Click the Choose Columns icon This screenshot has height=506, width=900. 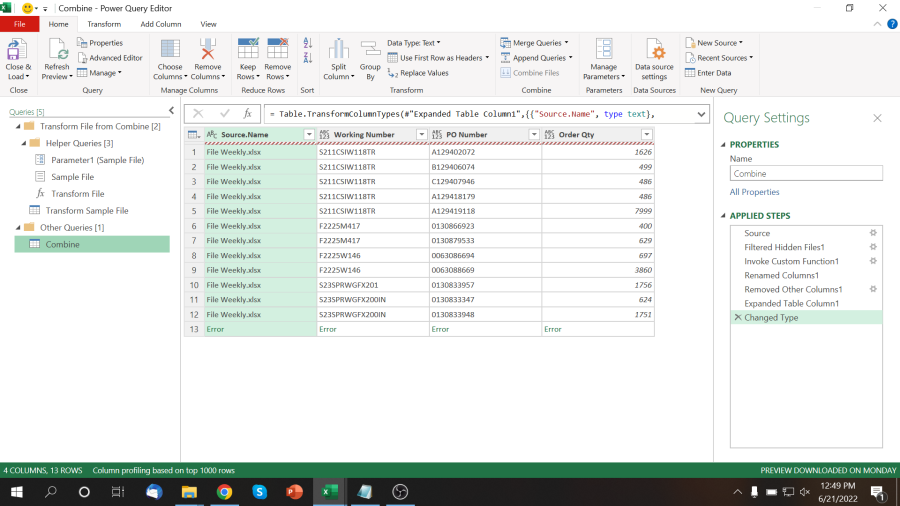pyautogui.click(x=170, y=50)
